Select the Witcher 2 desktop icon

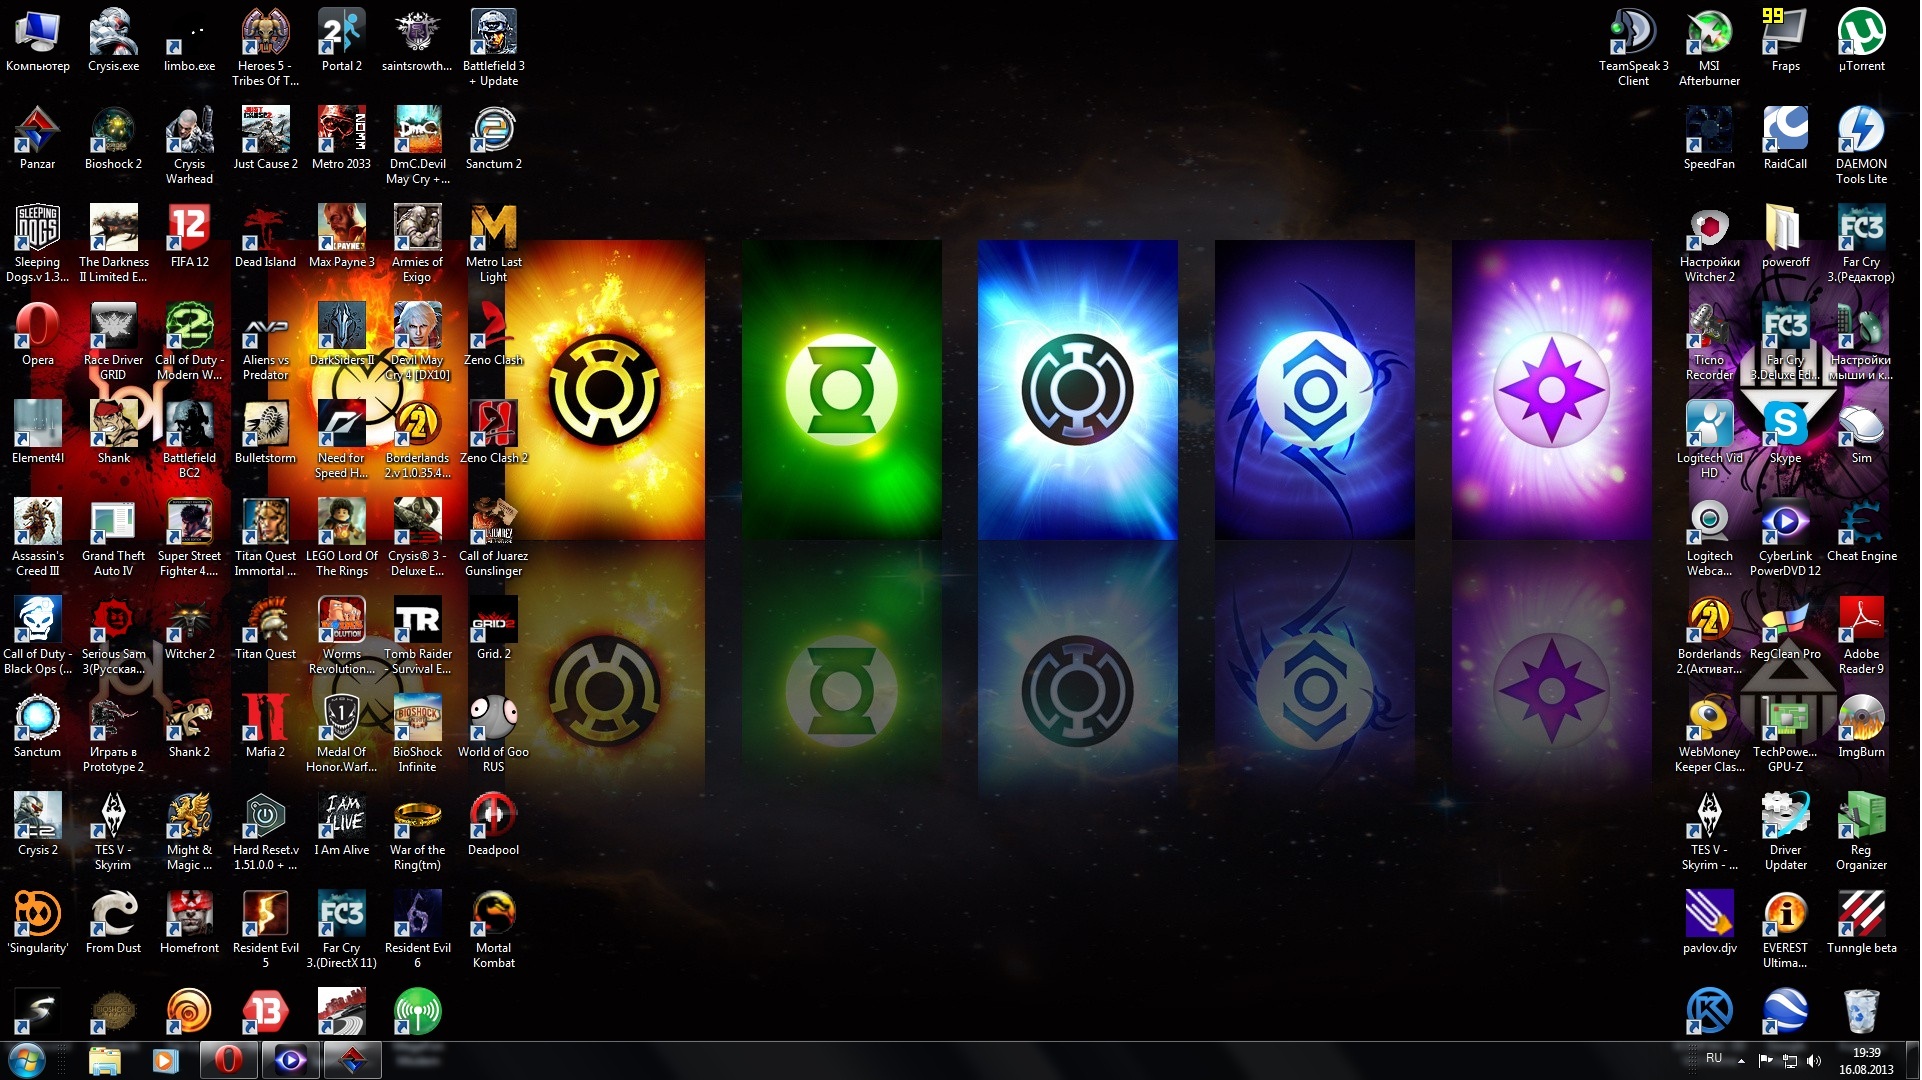(189, 629)
